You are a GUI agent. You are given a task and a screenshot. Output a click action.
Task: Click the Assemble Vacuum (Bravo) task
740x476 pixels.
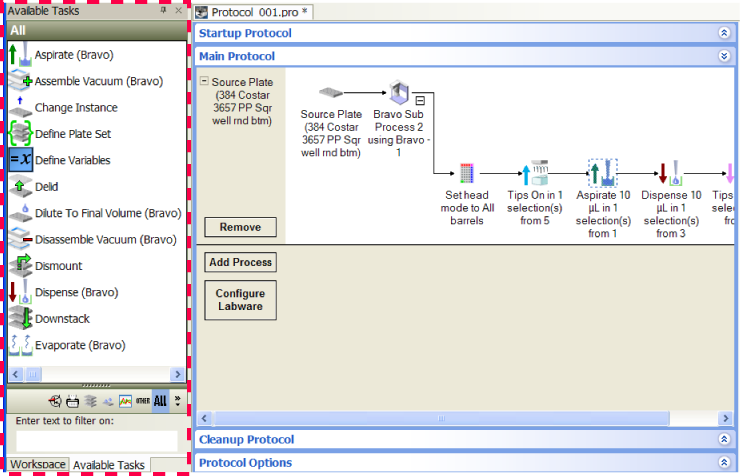[98, 81]
